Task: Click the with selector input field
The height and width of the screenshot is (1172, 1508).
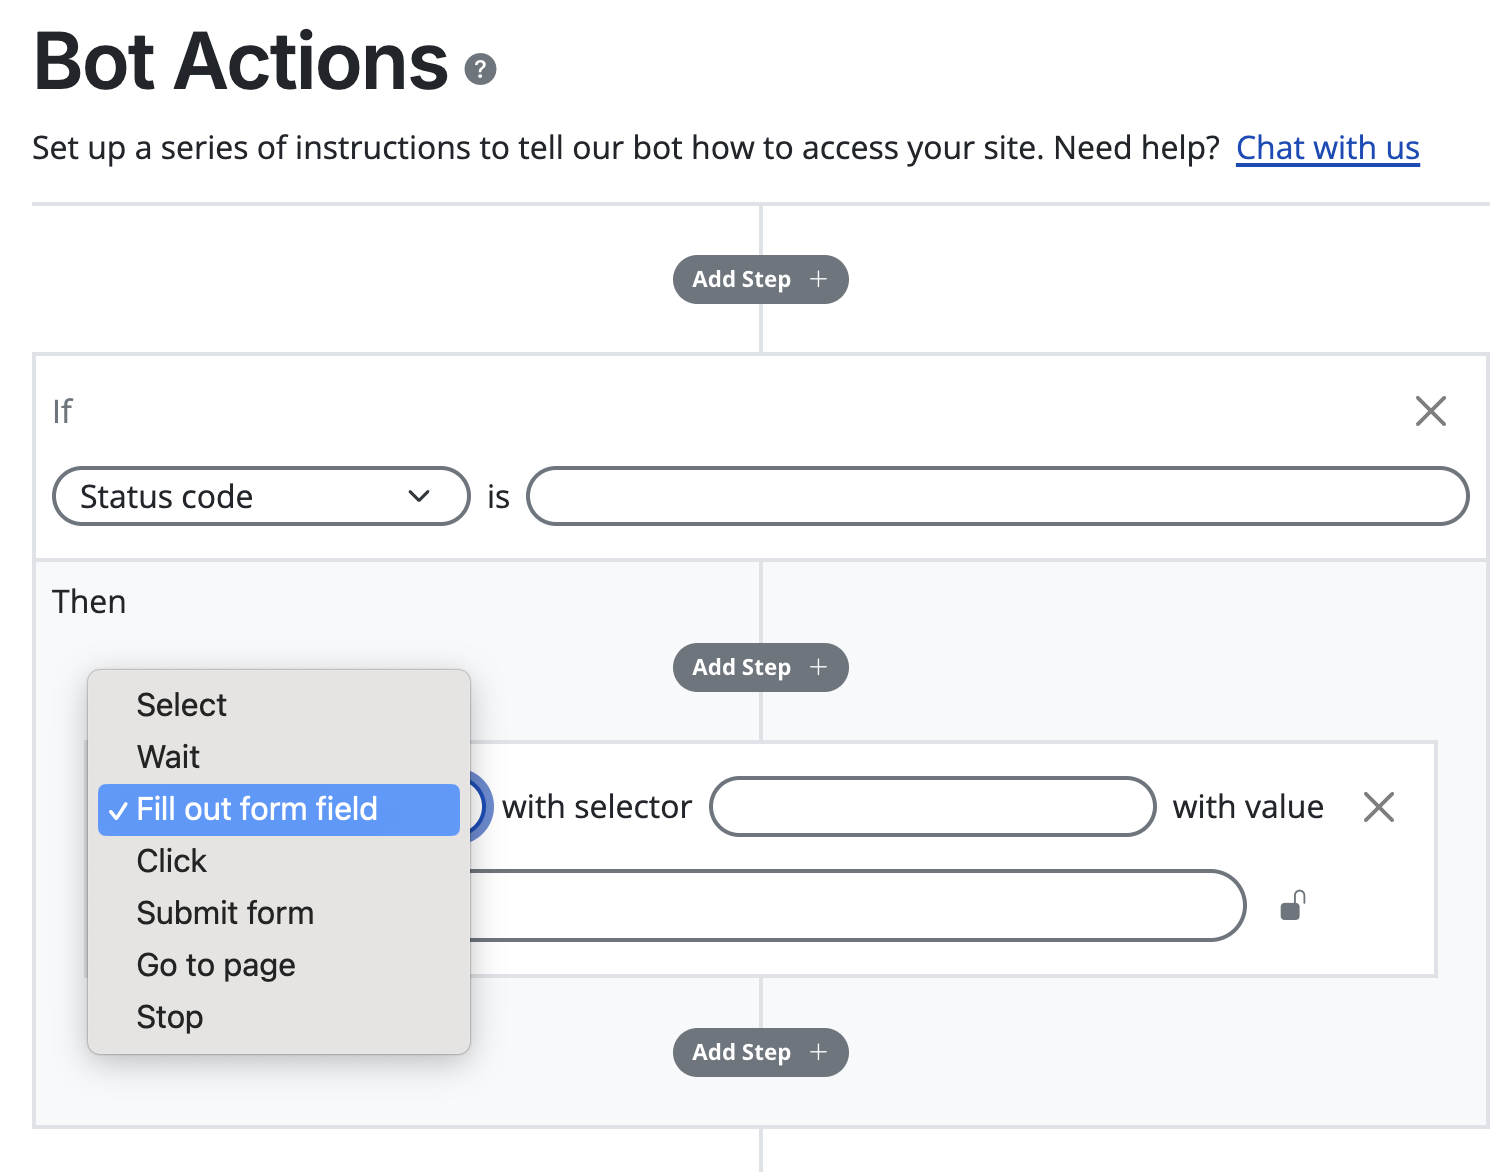Action: pos(932,807)
